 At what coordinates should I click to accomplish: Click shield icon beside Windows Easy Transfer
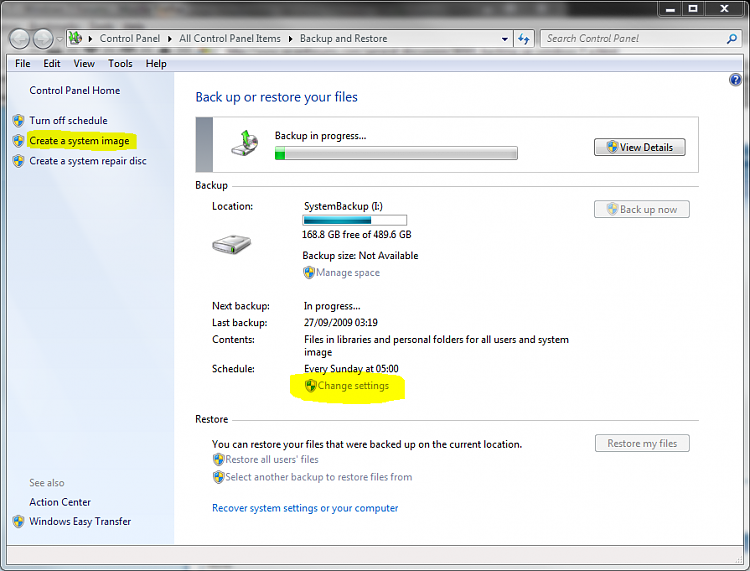coord(18,521)
